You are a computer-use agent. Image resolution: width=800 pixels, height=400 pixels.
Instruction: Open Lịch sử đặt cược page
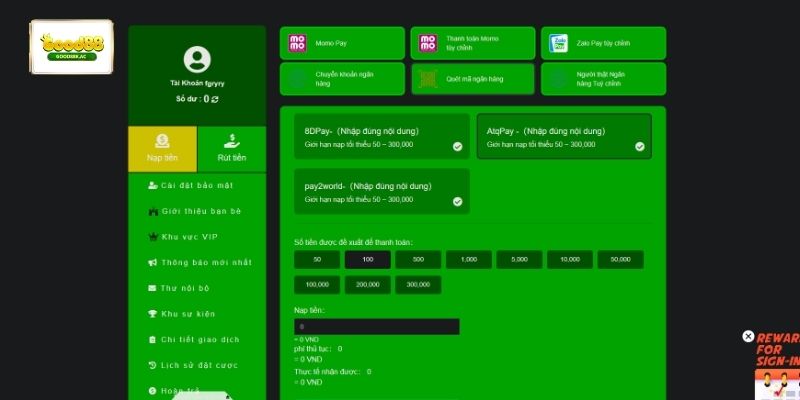click(x=201, y=365)
